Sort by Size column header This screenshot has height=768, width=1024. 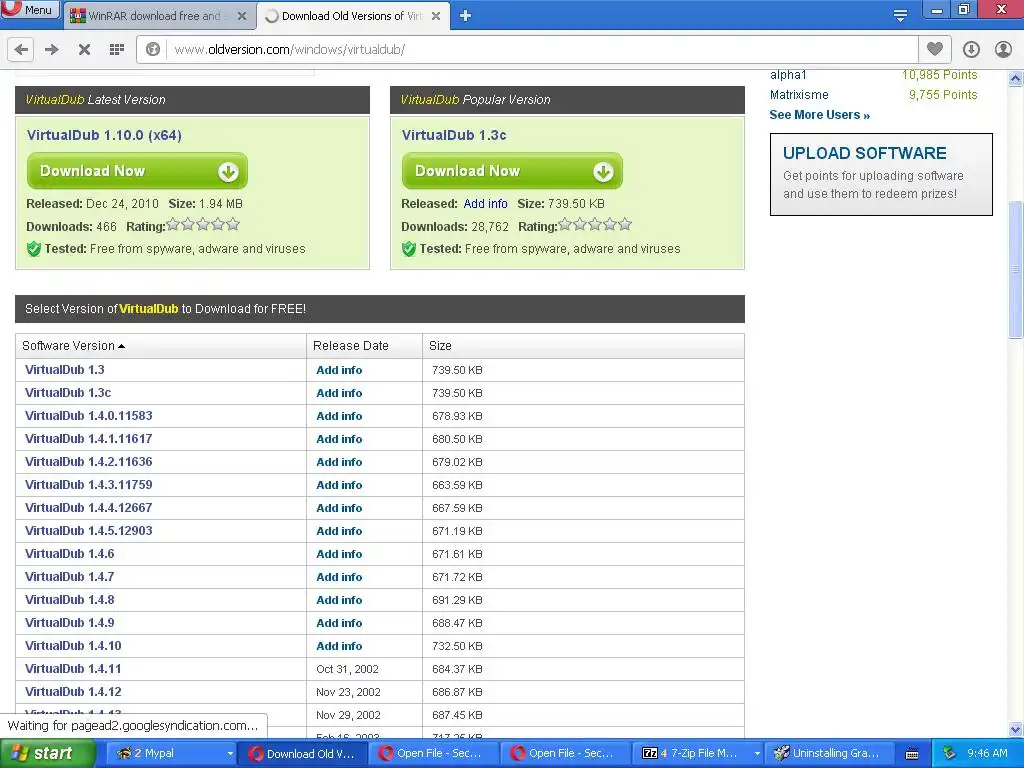click(x=583, y=345)
